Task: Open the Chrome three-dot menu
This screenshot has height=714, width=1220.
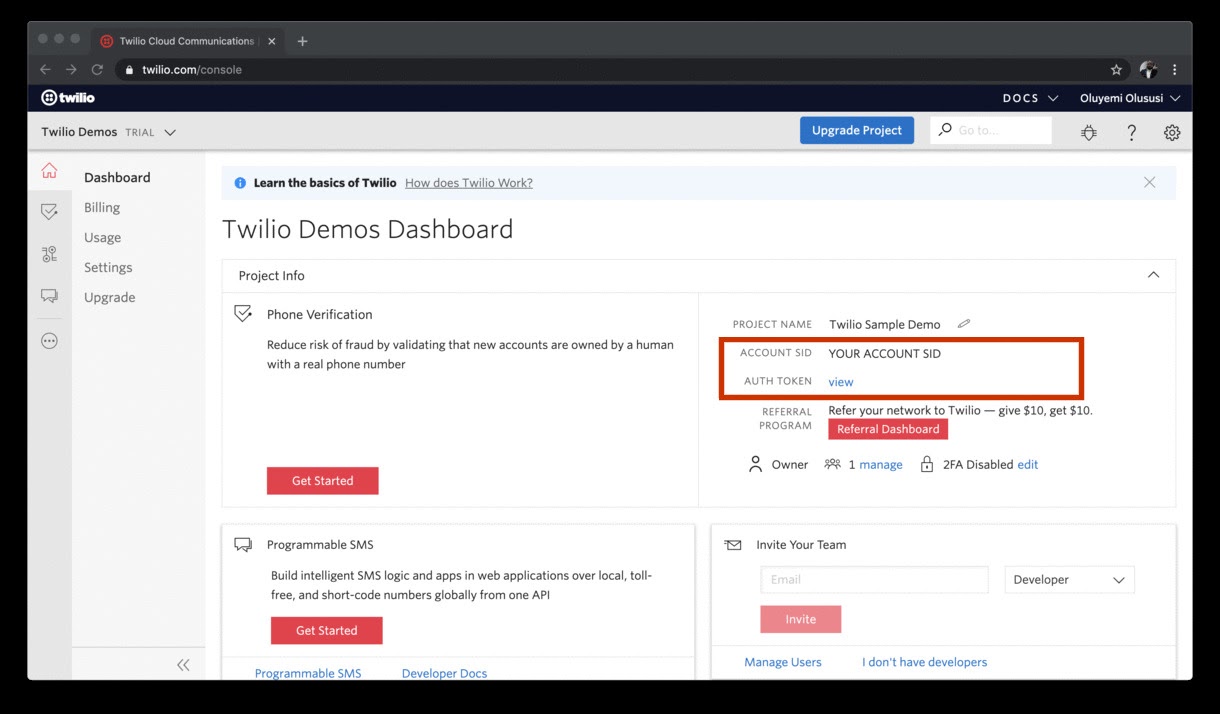Action: 1175,70
